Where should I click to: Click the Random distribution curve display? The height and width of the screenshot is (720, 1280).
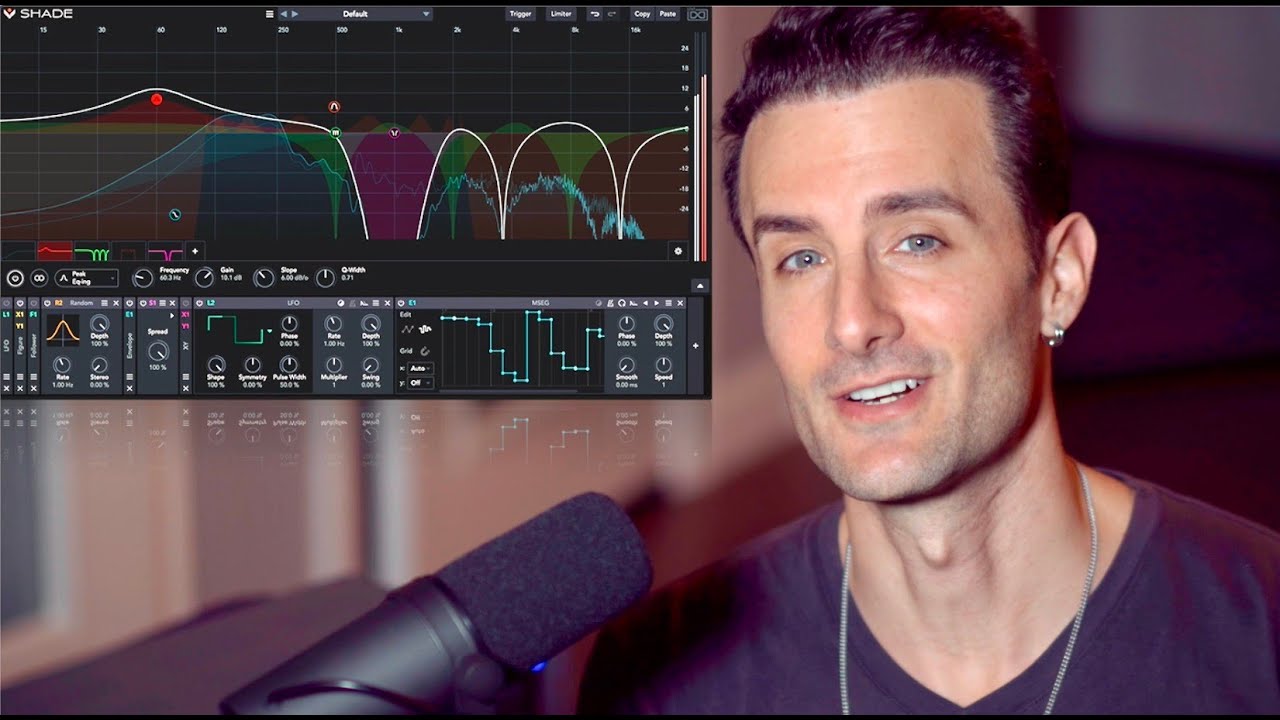click(63, 330)
